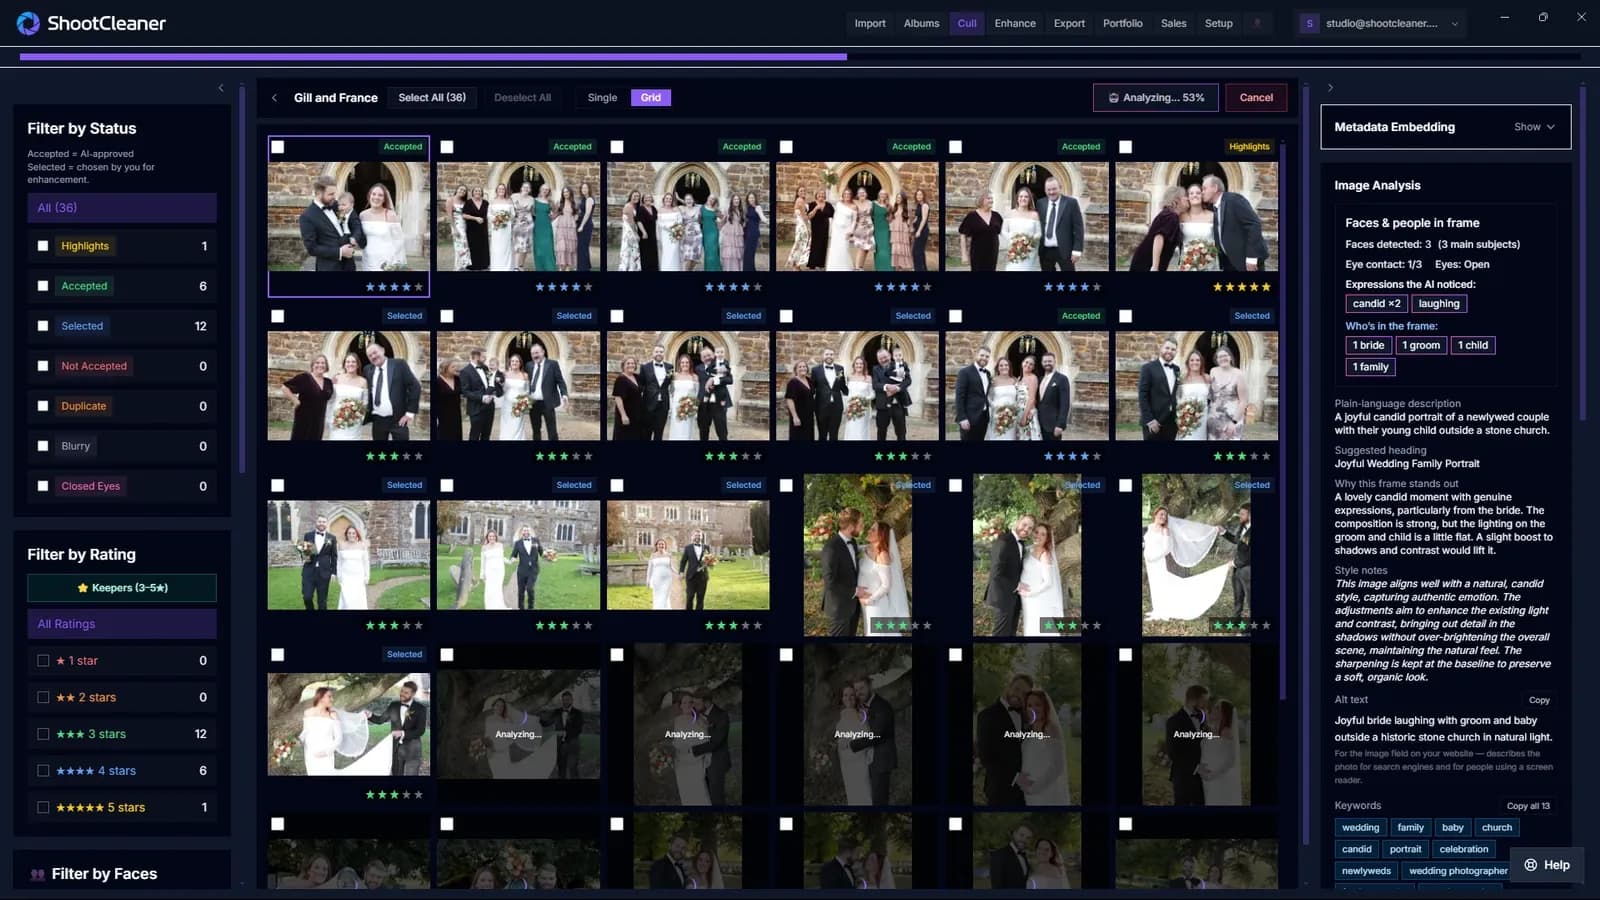Tick the 2 stars rating checkbox

[x=43, y=697]
